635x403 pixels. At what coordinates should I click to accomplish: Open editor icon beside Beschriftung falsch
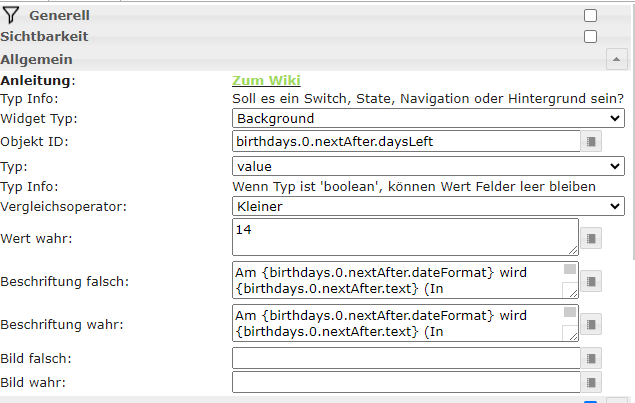(x=592, y=282)
